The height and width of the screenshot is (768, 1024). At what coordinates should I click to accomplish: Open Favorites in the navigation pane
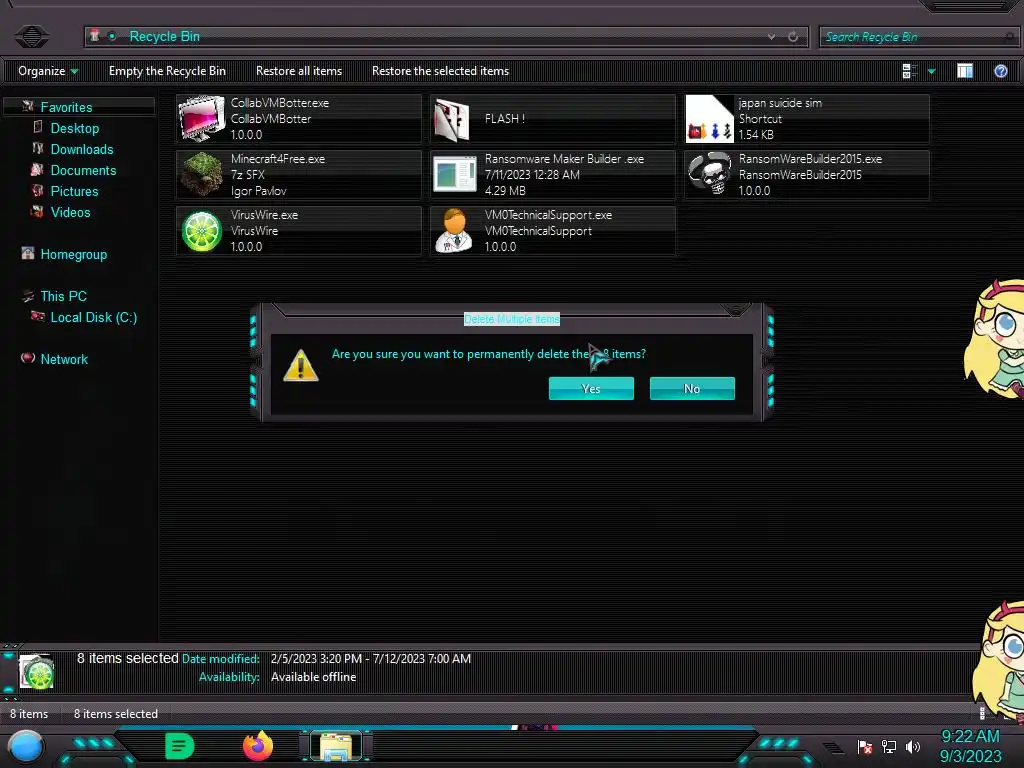[66, 107]
